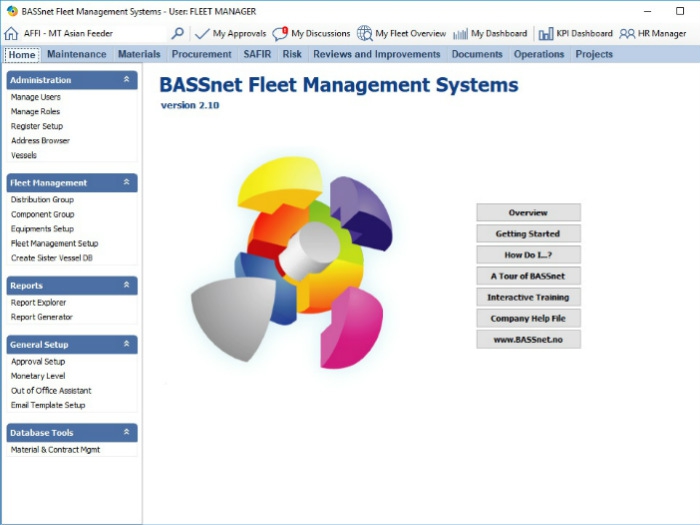This screenshot has height=525, width=700.
Task: Click the www.BASSnet.no button
Action: (x=529, y=339)
